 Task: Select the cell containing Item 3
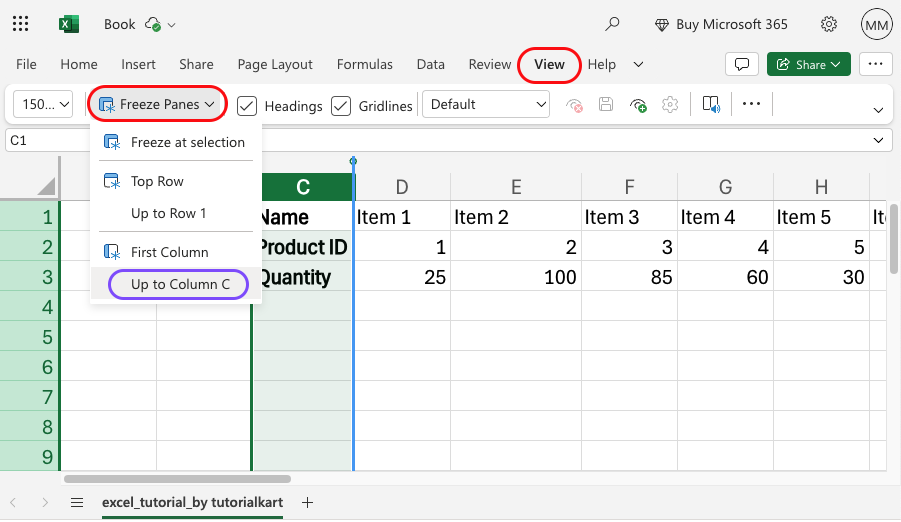coord(630,217)
